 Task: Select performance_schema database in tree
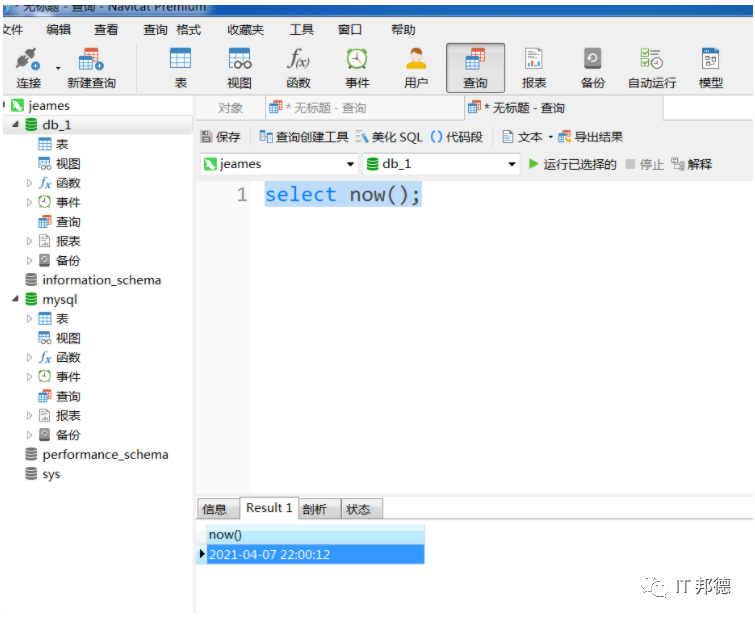point(97,454)
